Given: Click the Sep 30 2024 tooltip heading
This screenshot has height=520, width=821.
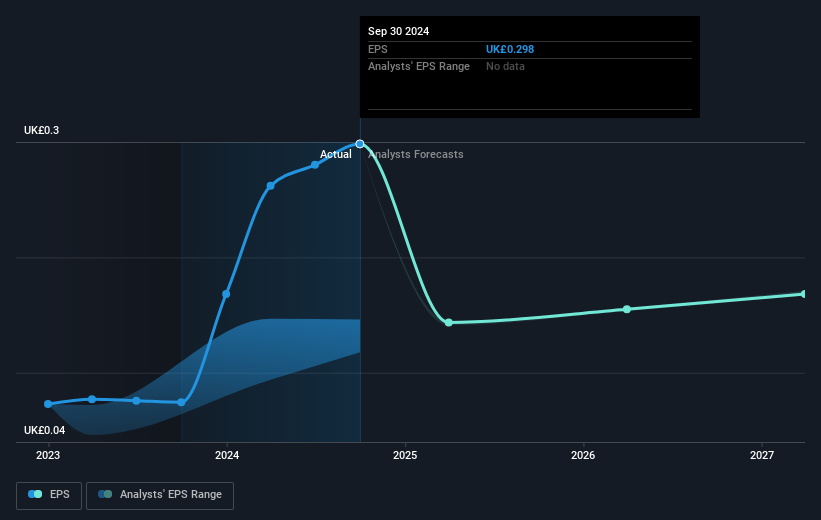Looking at the screenshot, I should coord(398,31).
